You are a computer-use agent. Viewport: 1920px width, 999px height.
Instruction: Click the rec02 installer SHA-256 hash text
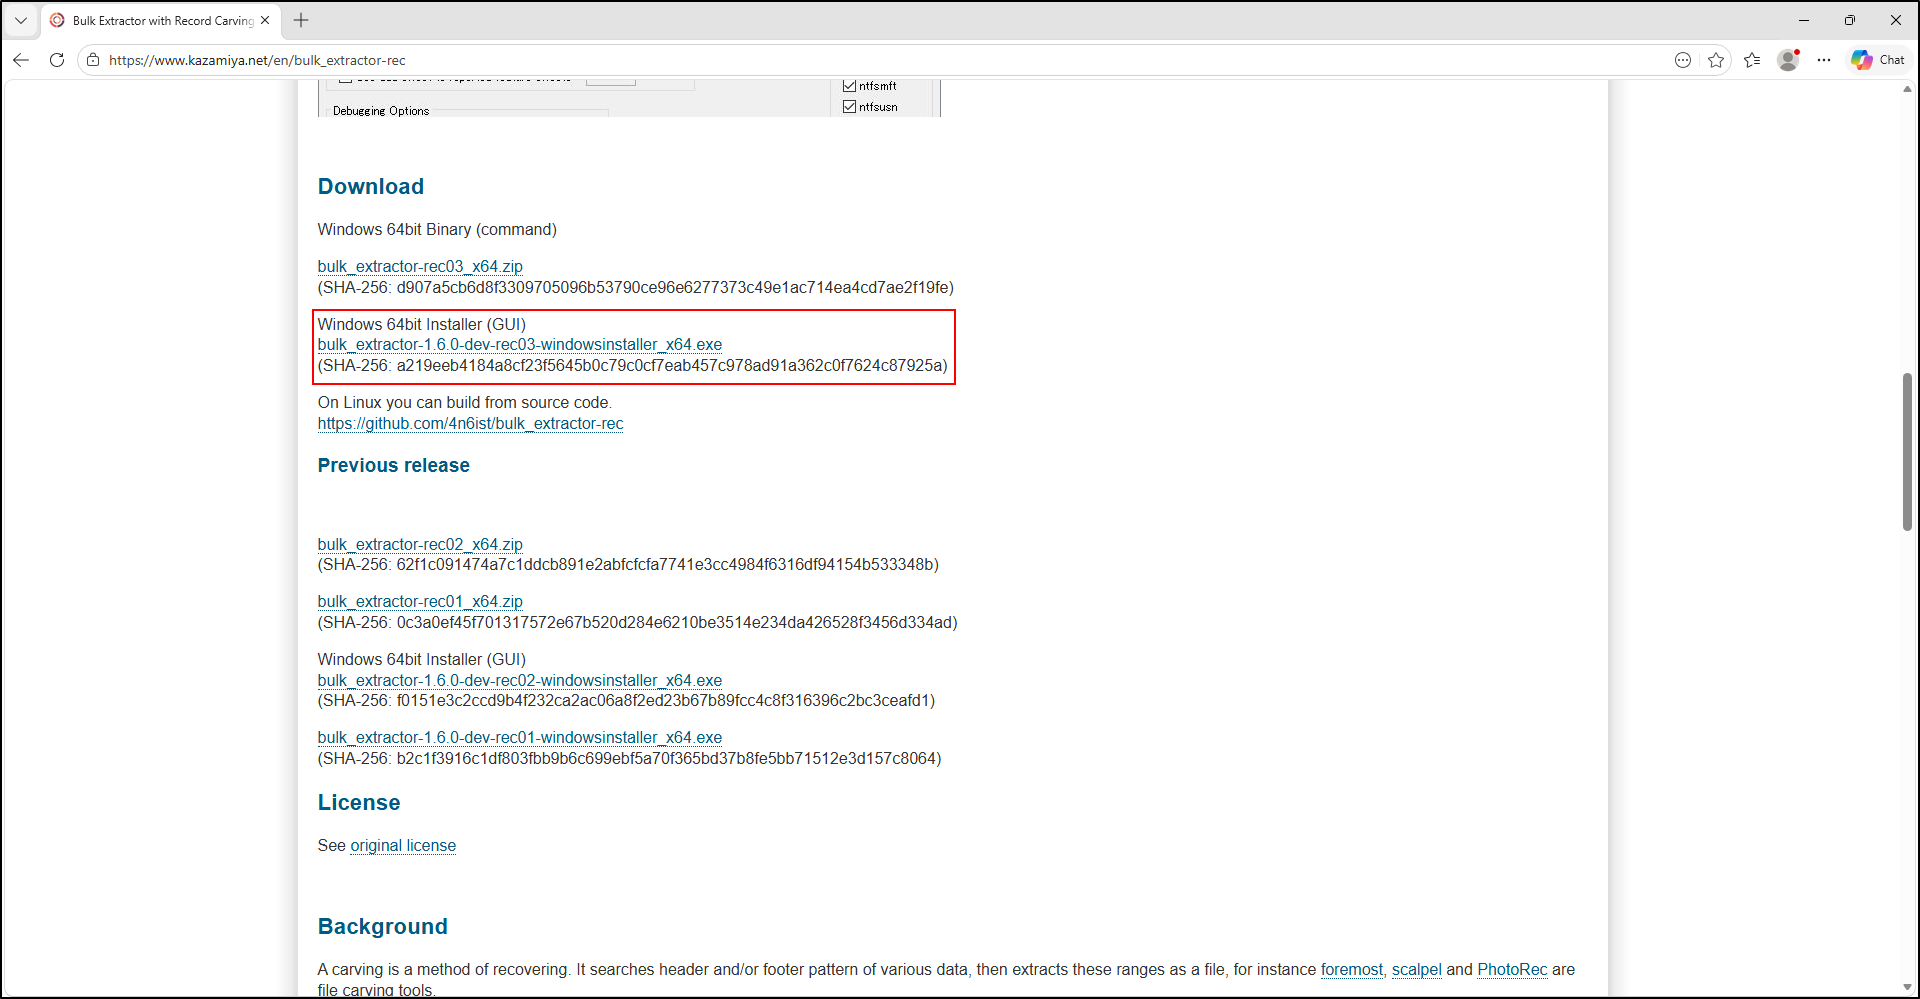[627, 701]
